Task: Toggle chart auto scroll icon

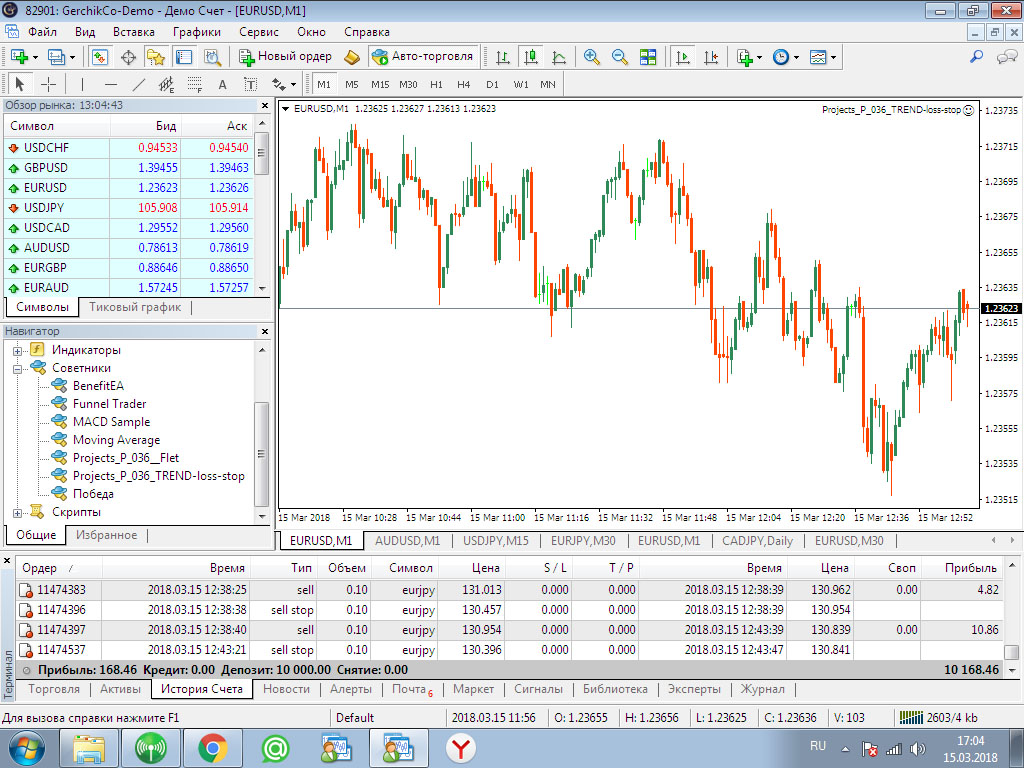Action: tap(682, 57)
